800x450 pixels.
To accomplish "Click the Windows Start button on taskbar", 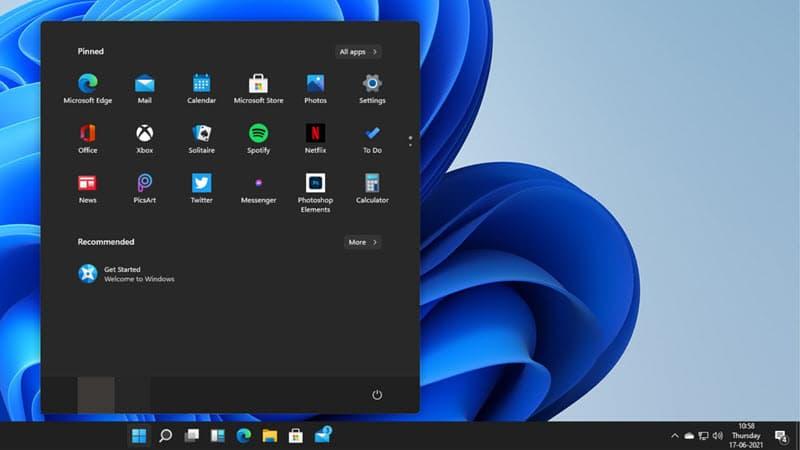I will pos(139,436).
